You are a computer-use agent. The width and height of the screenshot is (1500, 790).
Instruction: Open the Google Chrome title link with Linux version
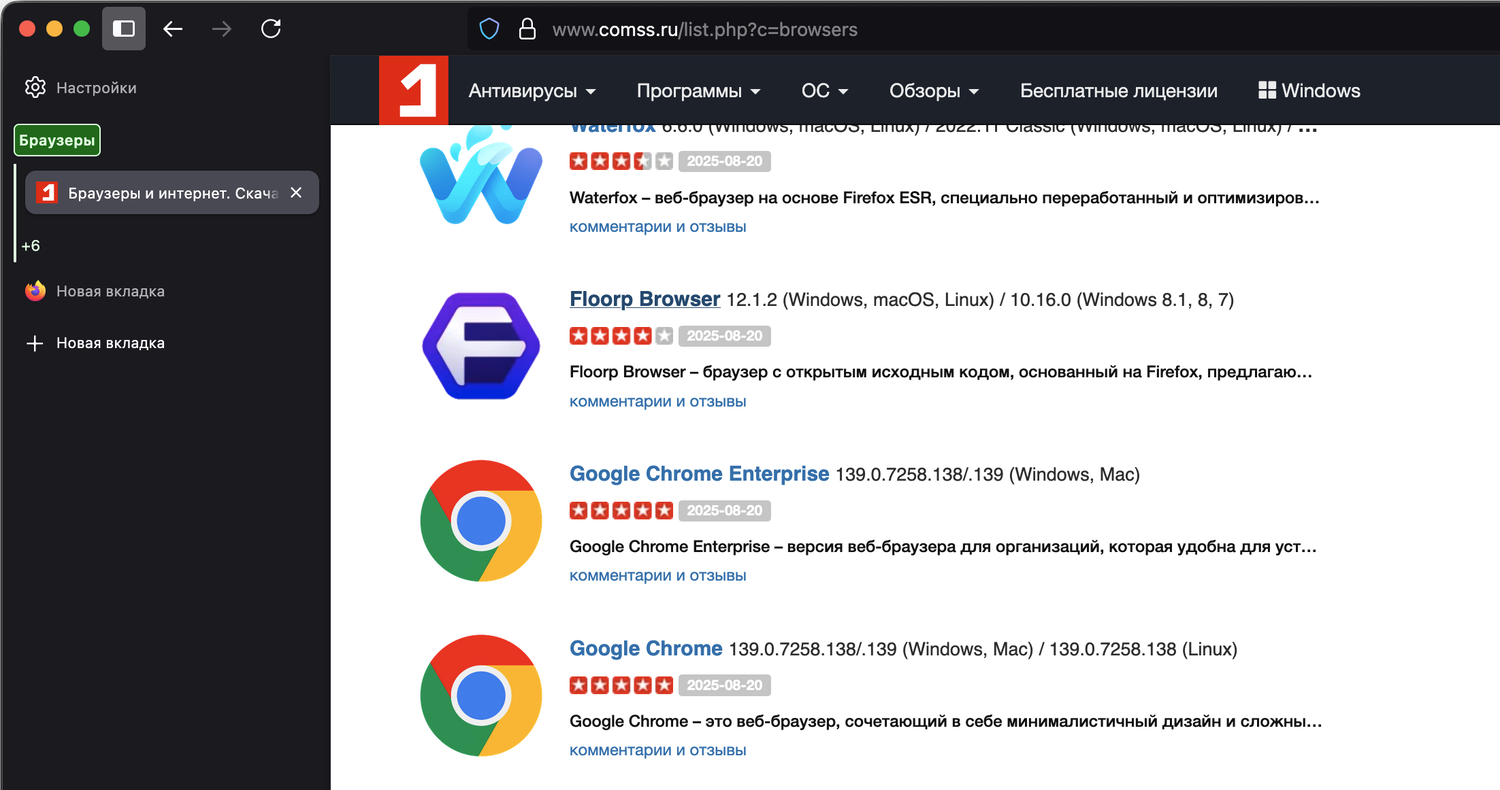pos(646,649)
